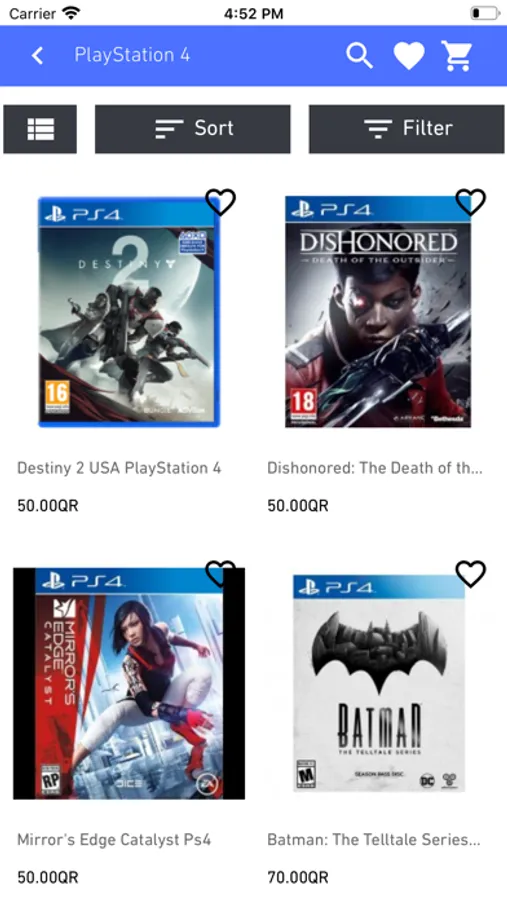Select the Mirror's Edge Catalyst Ps4 title
Image resolution: width=507 pixels, height=900 pixels.
[114, 840]
